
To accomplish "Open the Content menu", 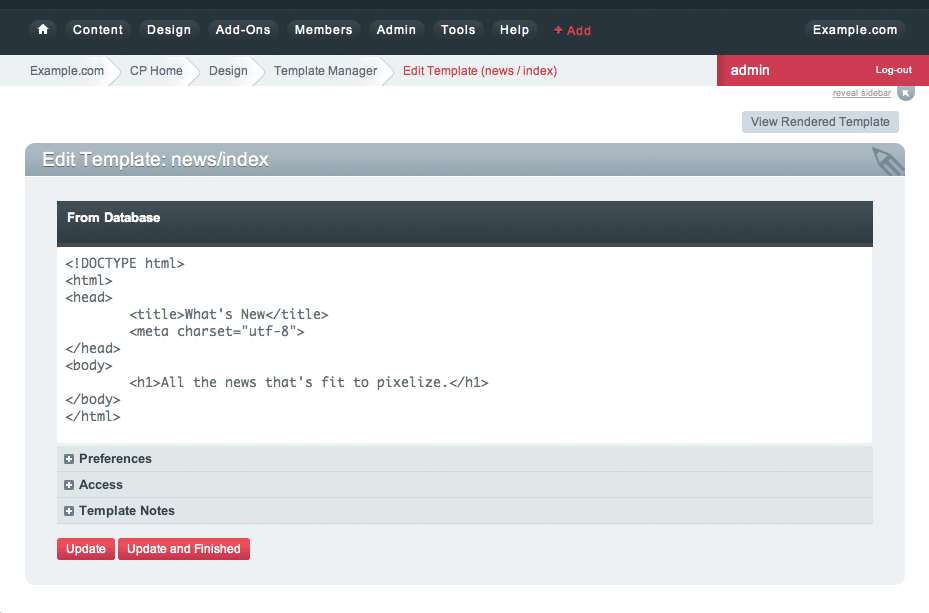I will click(98, 30).
